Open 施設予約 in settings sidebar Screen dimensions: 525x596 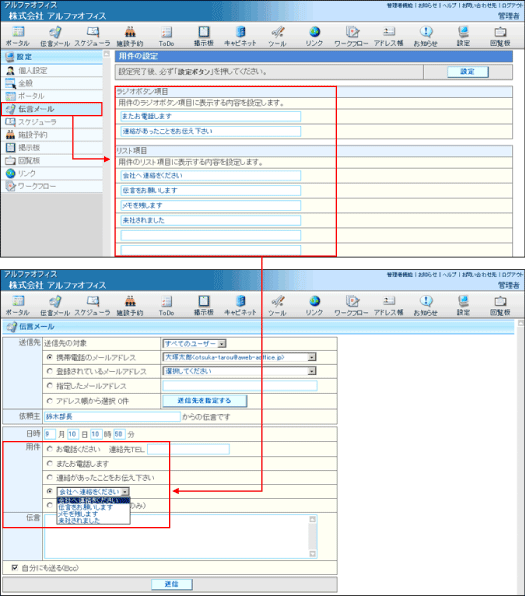click(52, 135)
